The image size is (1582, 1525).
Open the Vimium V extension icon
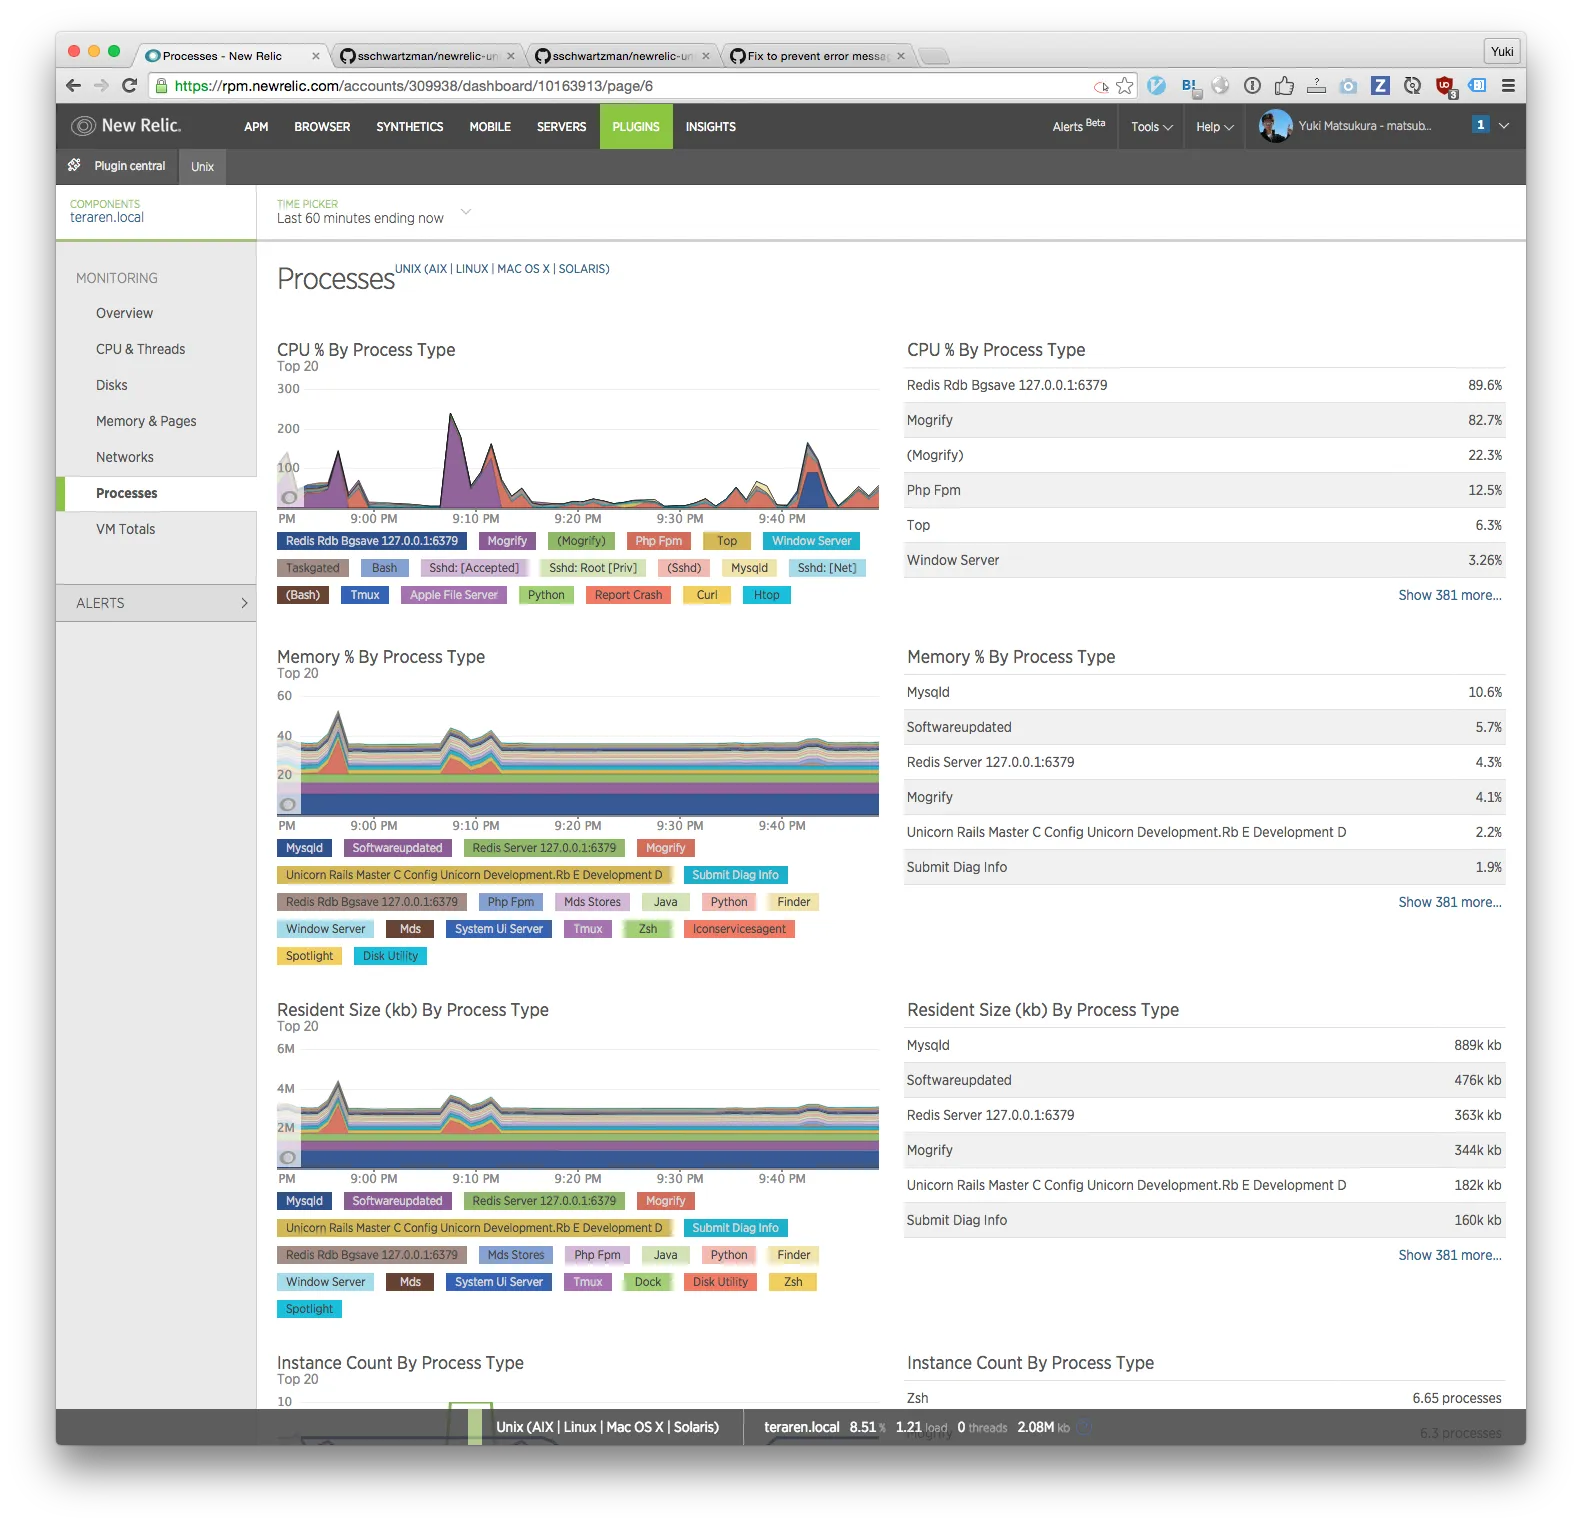point(1157,86)
